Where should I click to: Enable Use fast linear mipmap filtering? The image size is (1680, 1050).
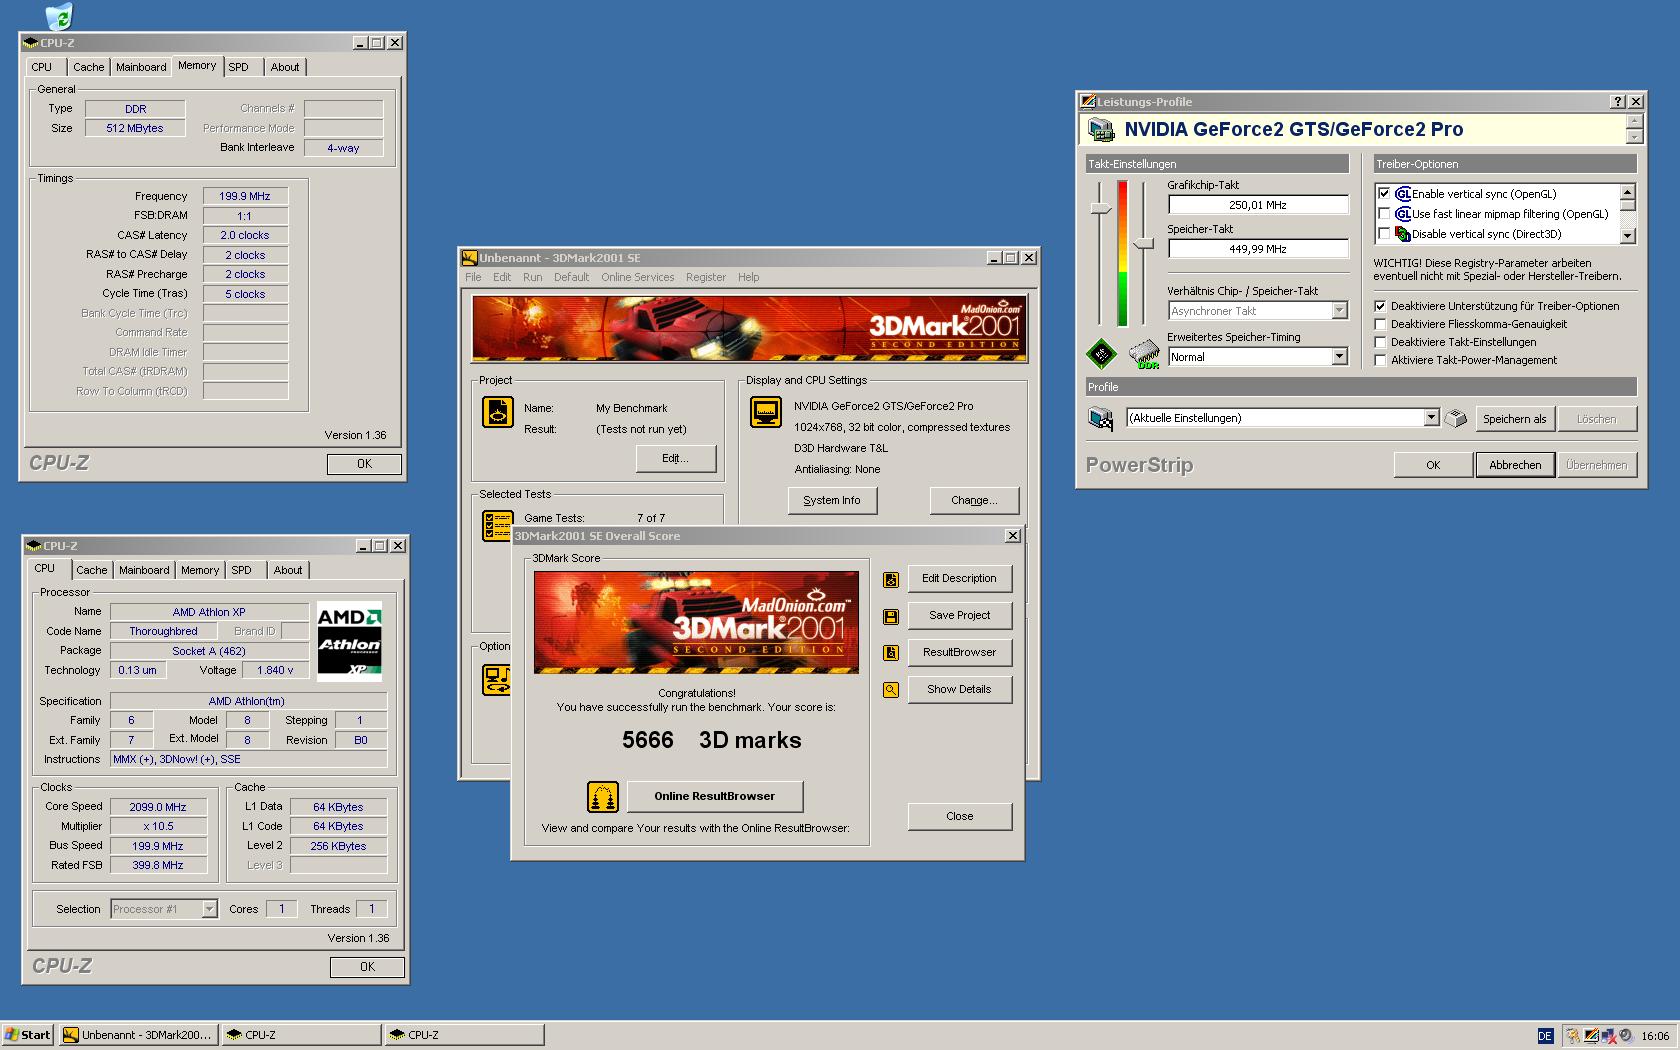click(x=1384, y=214)
